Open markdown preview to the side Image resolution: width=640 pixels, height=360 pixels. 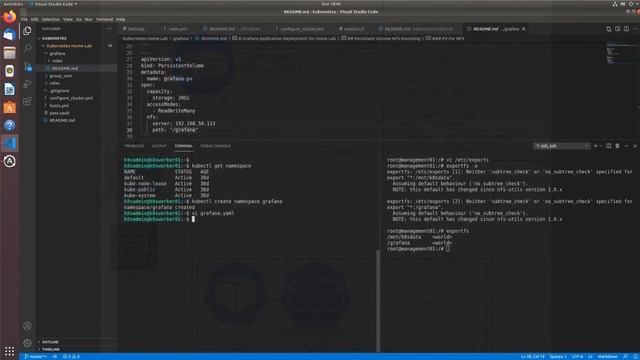coord(618,29)
